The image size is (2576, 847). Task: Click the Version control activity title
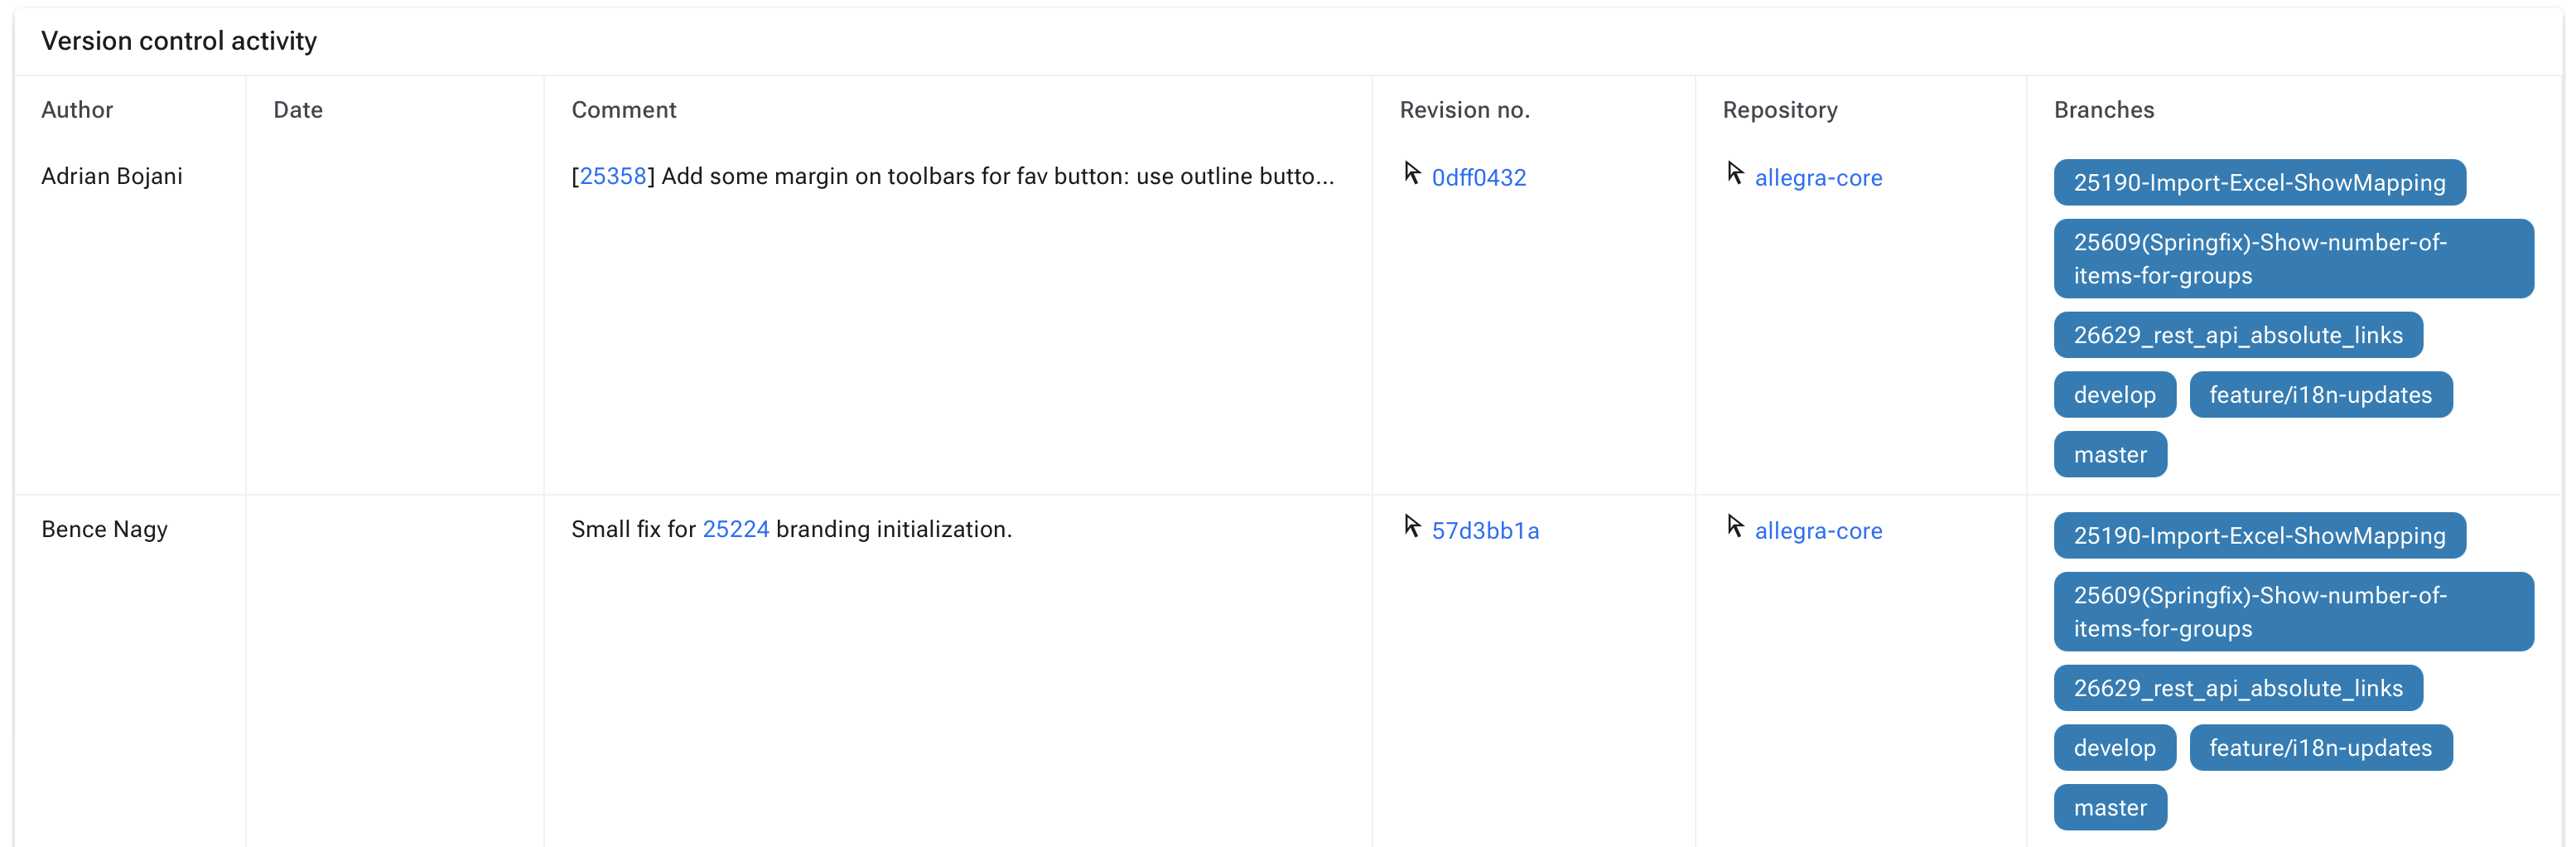178,41
